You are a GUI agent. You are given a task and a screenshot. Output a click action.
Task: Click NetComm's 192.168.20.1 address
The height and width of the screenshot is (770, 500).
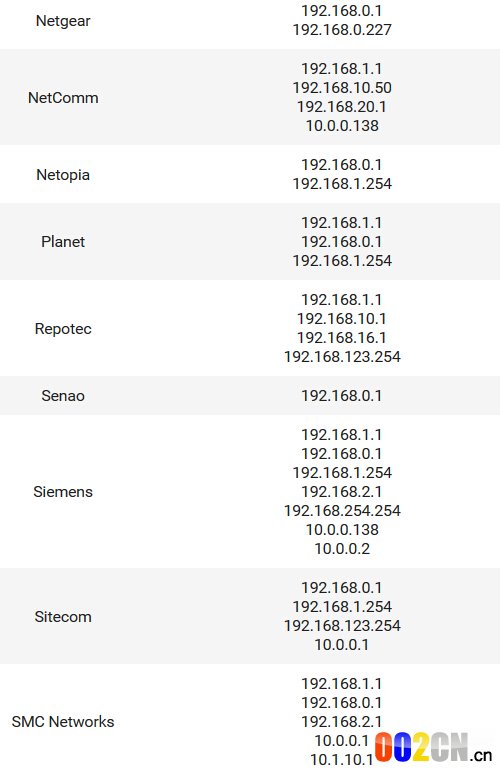coord(342,107)
